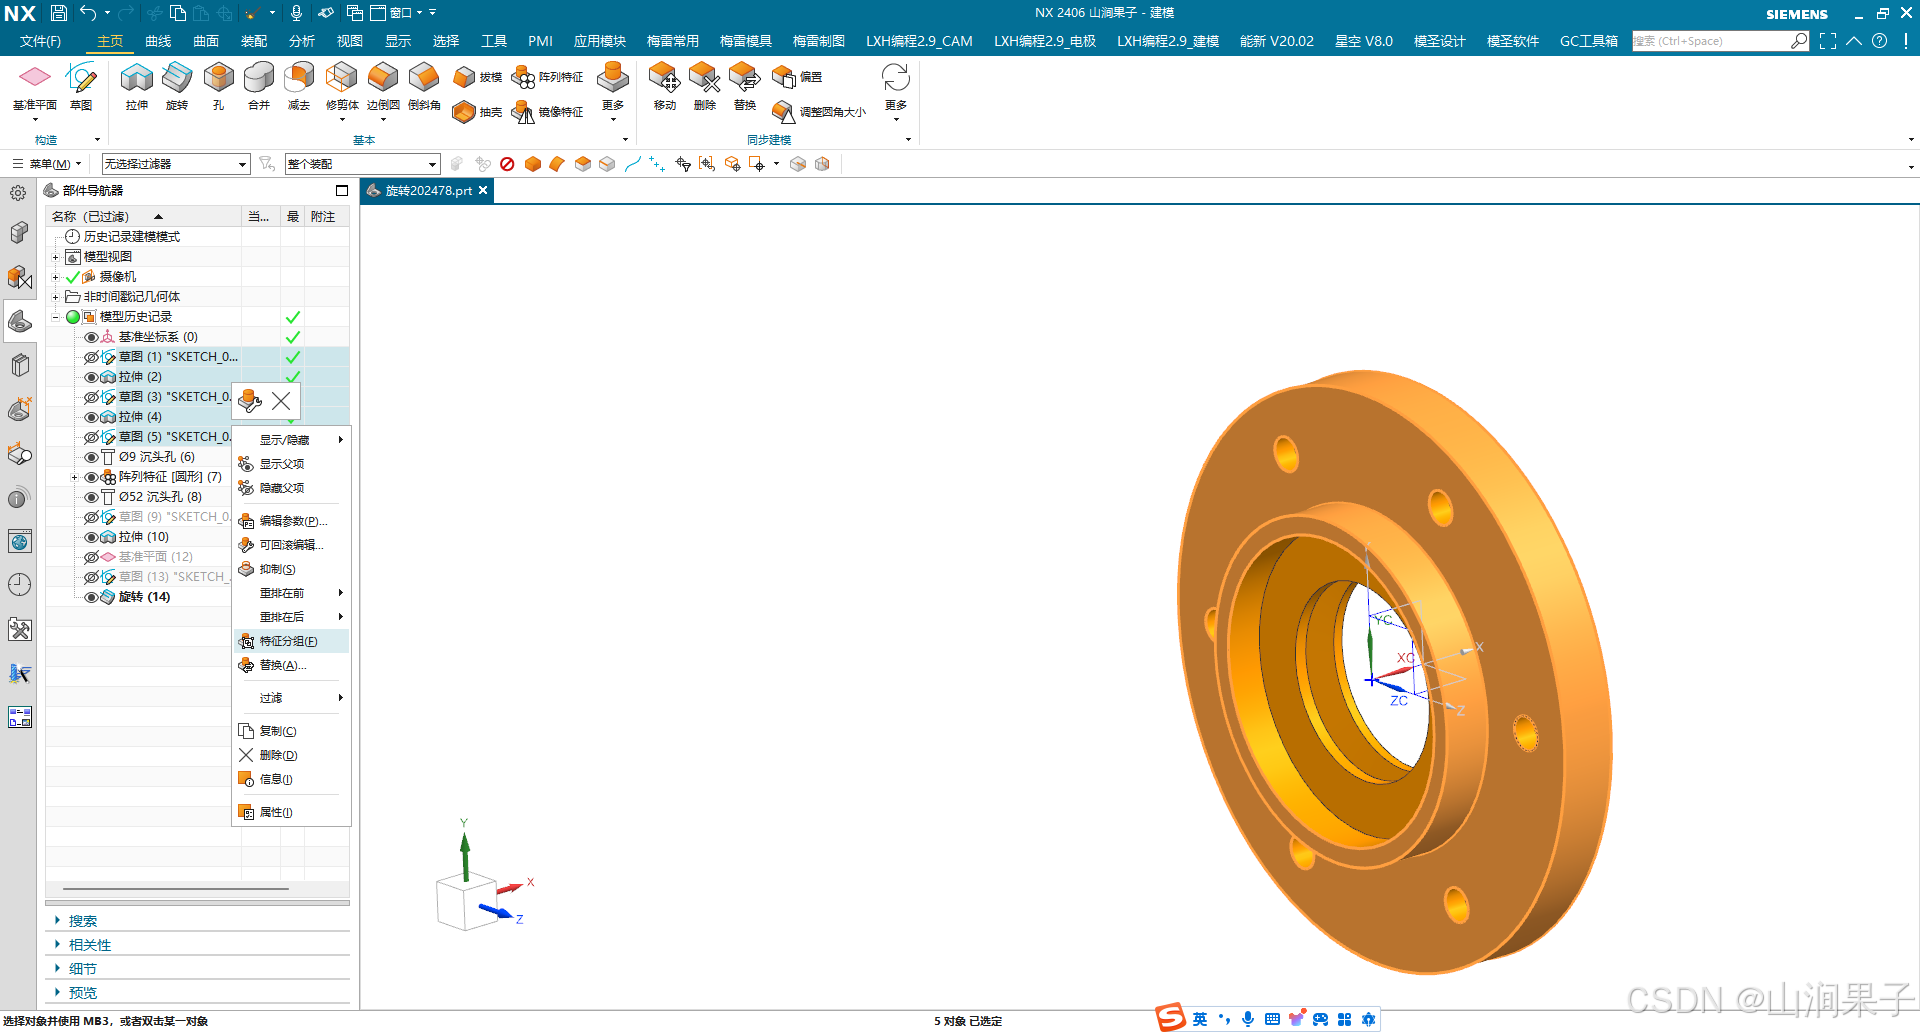Click the 阵列特征 (Pattern Feature) tool

click(x=547, y=77)
